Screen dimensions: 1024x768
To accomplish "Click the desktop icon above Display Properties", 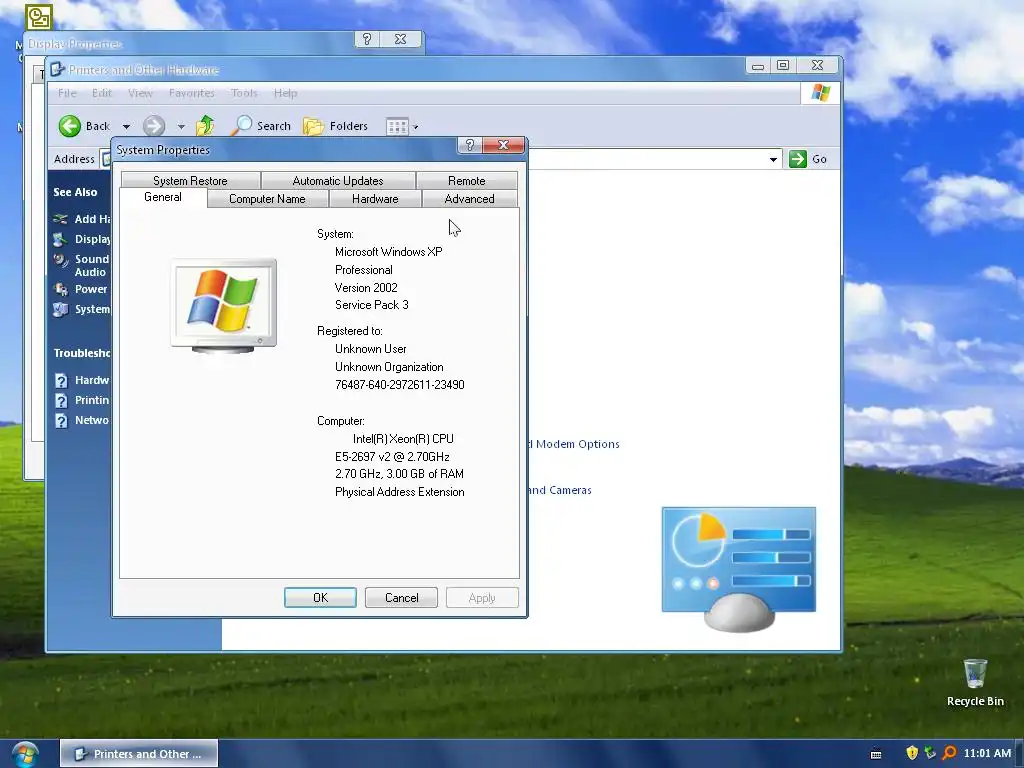I will 39,16.
